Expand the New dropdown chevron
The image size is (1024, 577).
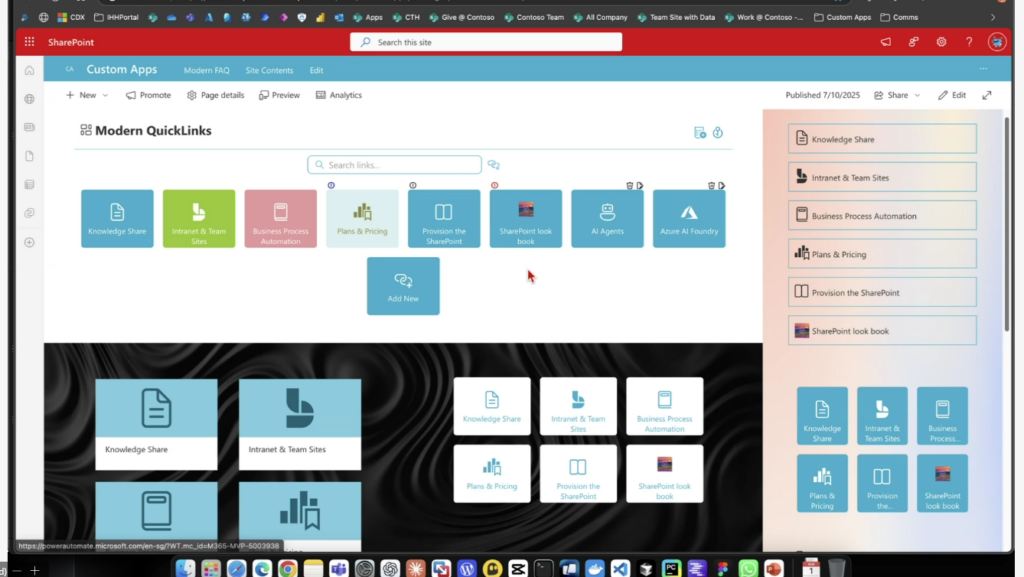tap(105, 95)
